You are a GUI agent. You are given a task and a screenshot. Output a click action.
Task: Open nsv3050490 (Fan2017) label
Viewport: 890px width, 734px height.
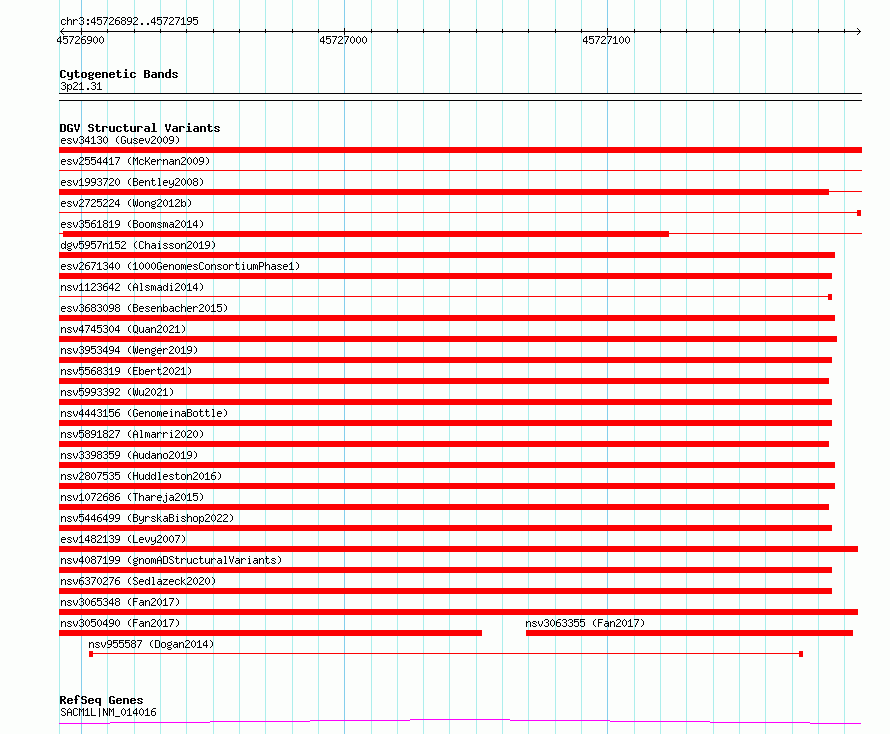pos(120,623)
